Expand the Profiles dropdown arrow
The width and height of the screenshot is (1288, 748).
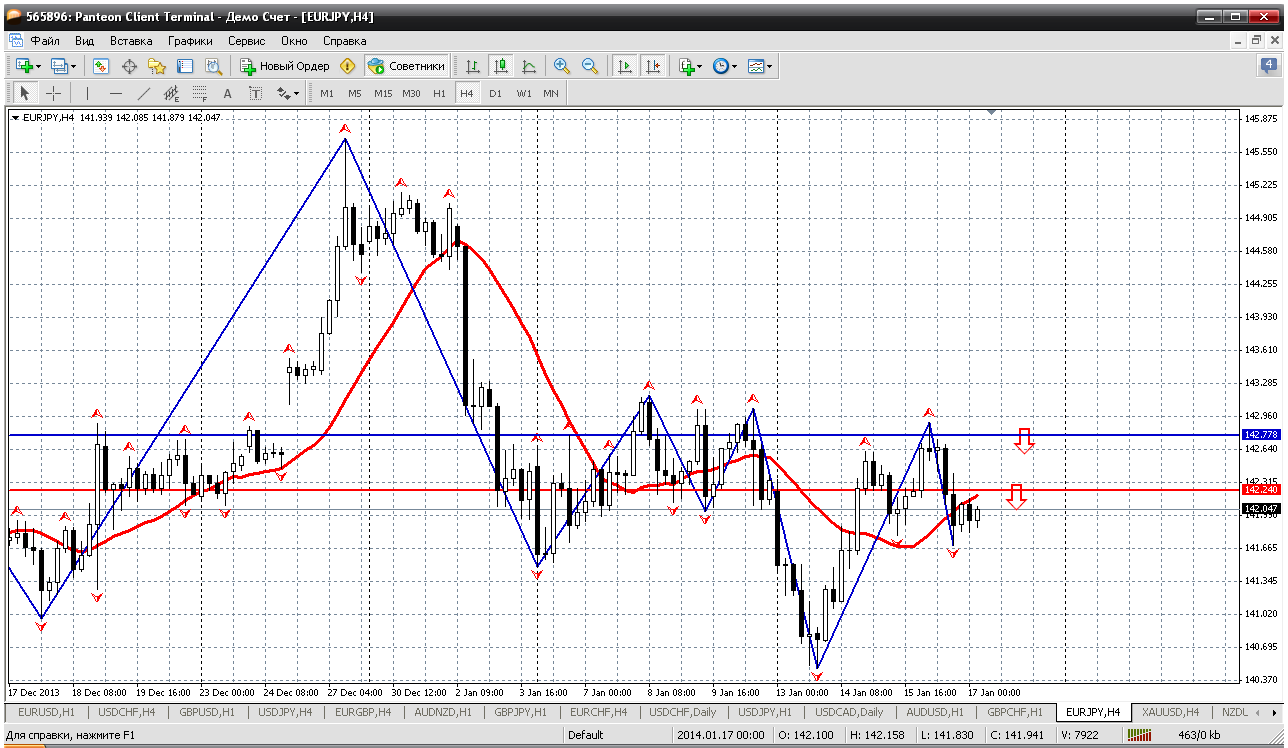74,66
